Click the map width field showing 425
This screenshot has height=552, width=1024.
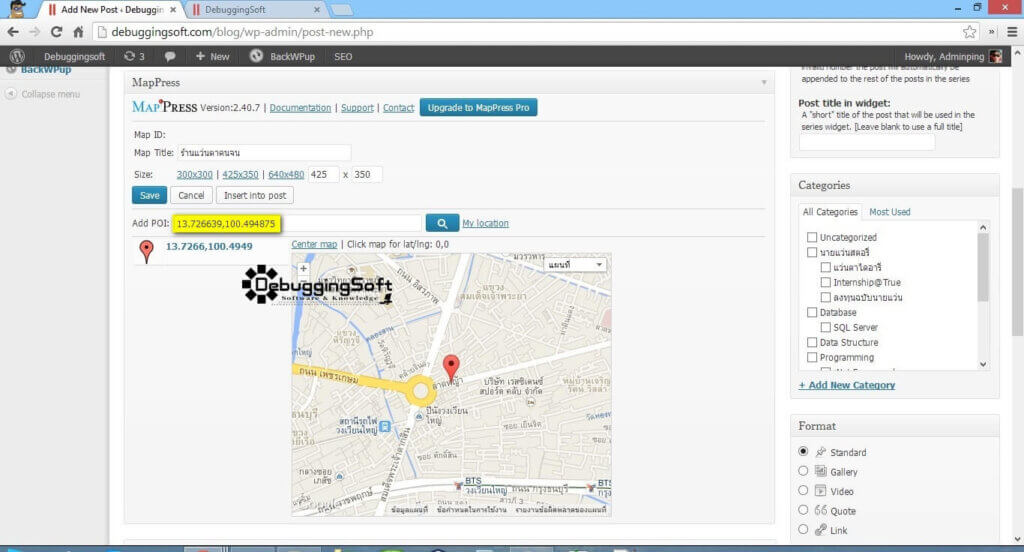323,174
